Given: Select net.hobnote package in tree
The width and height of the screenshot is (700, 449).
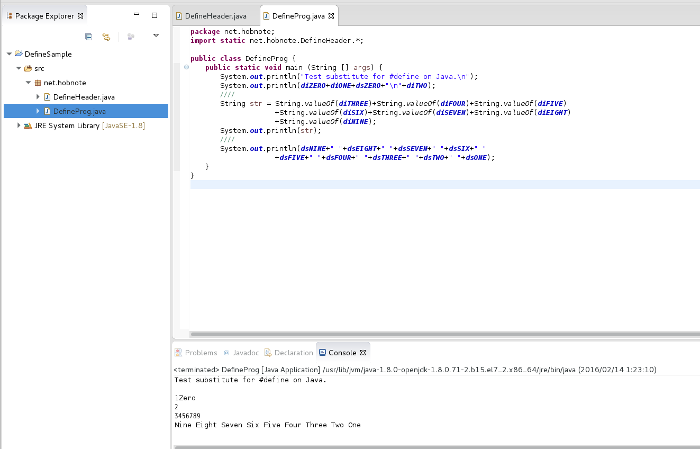Looking at the screenshot, I should point(65,83).
